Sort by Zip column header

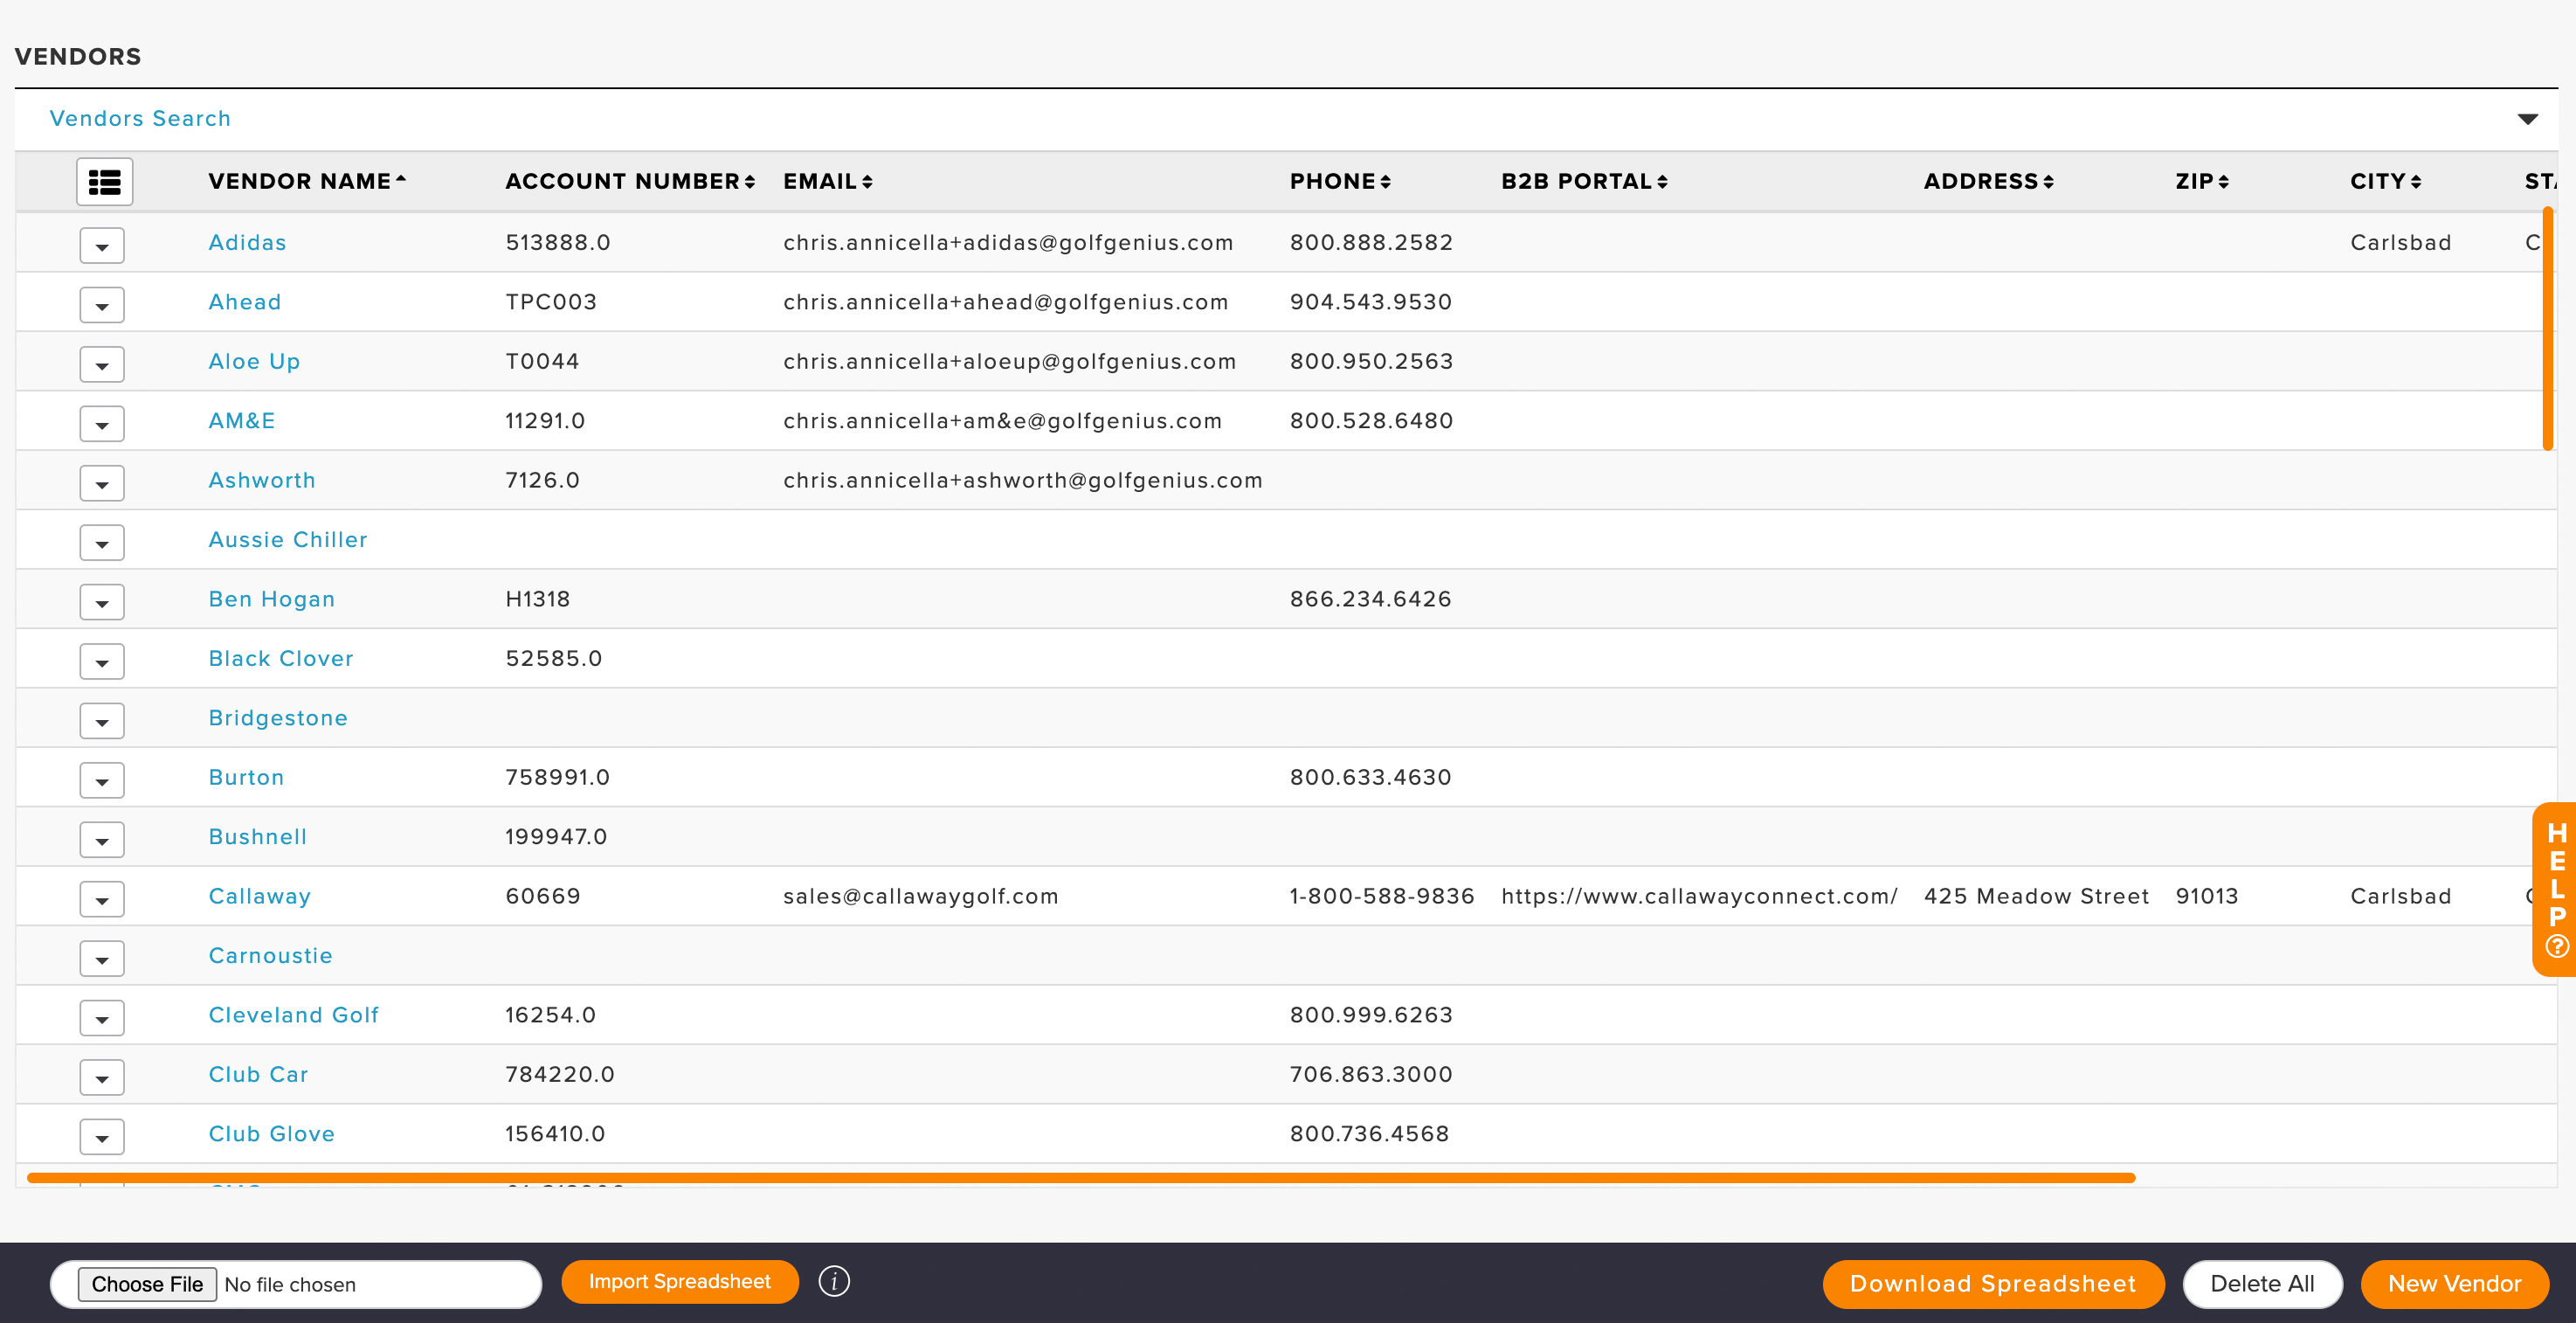2202,181
